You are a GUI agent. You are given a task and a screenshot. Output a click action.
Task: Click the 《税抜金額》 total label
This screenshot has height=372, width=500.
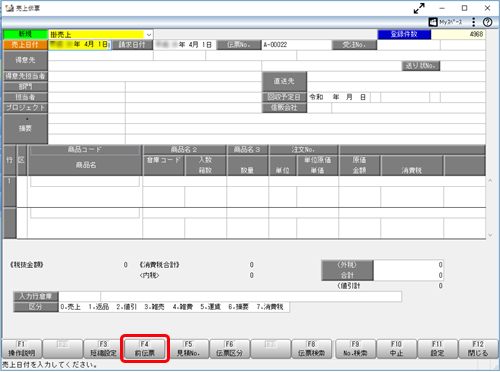pos(27,265)
